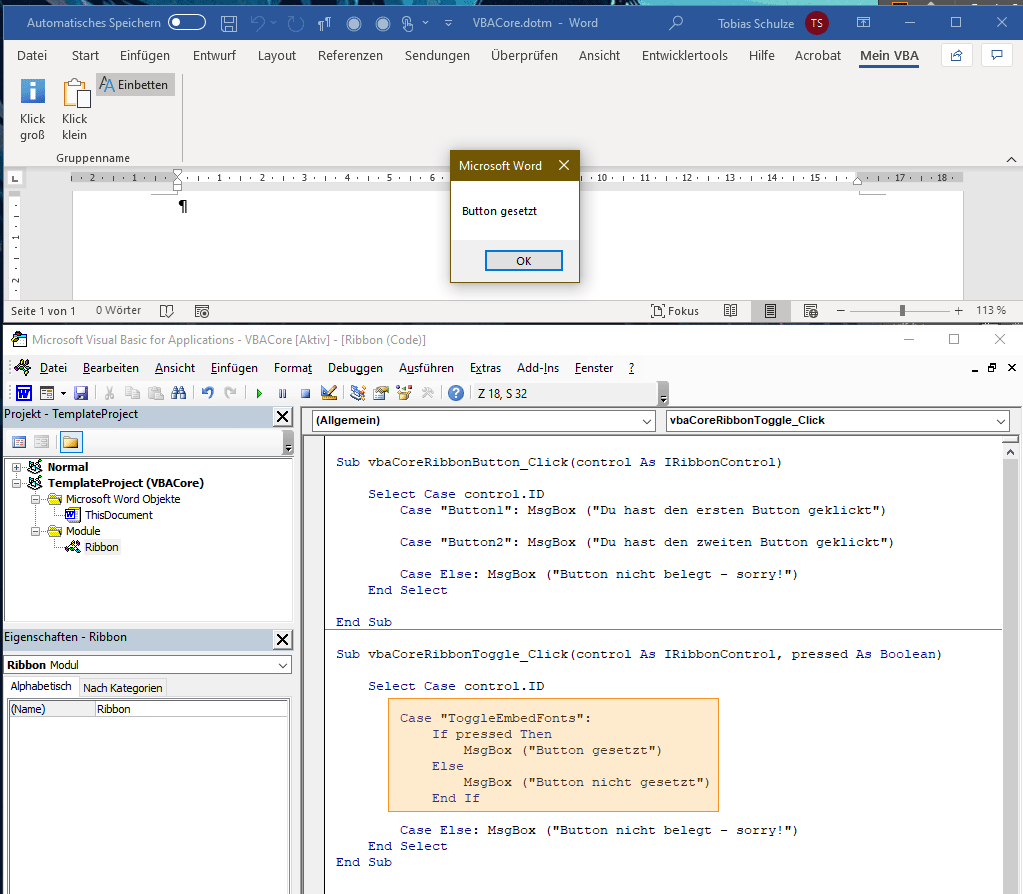
Task: Open Word search magnifier in title bar
Action: tap(676, 23)
